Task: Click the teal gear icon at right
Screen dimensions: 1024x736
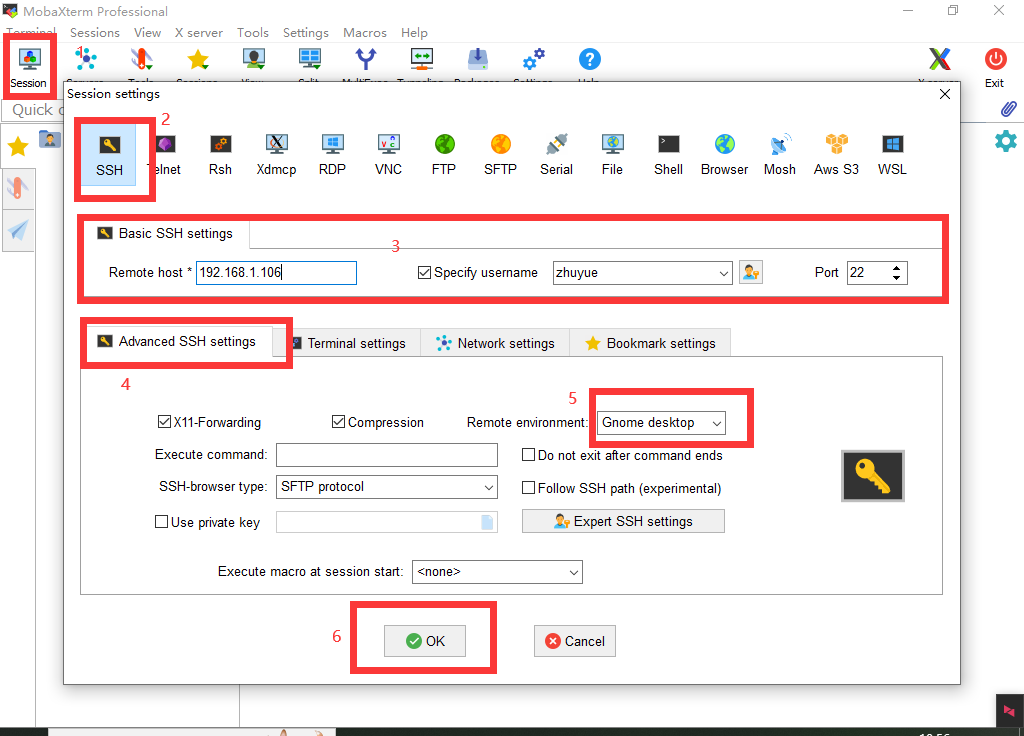Action: [x=1006, y=140]
